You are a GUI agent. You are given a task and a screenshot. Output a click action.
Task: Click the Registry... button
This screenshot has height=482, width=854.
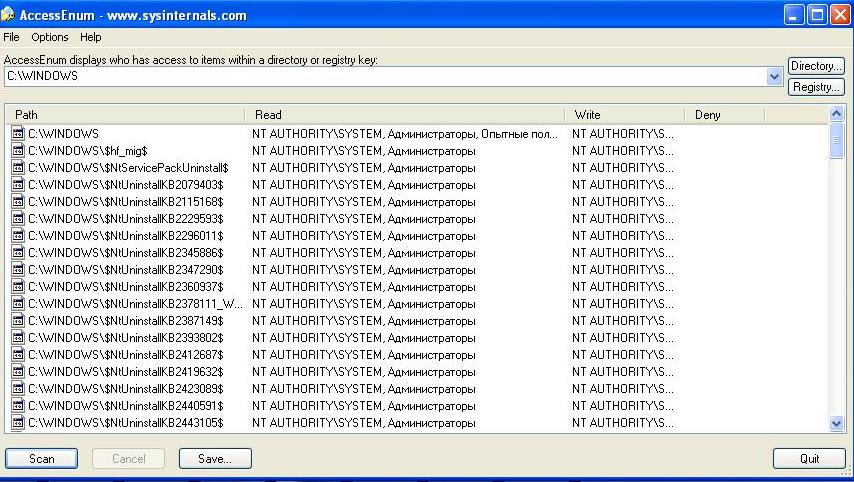(x=816, y=87)
